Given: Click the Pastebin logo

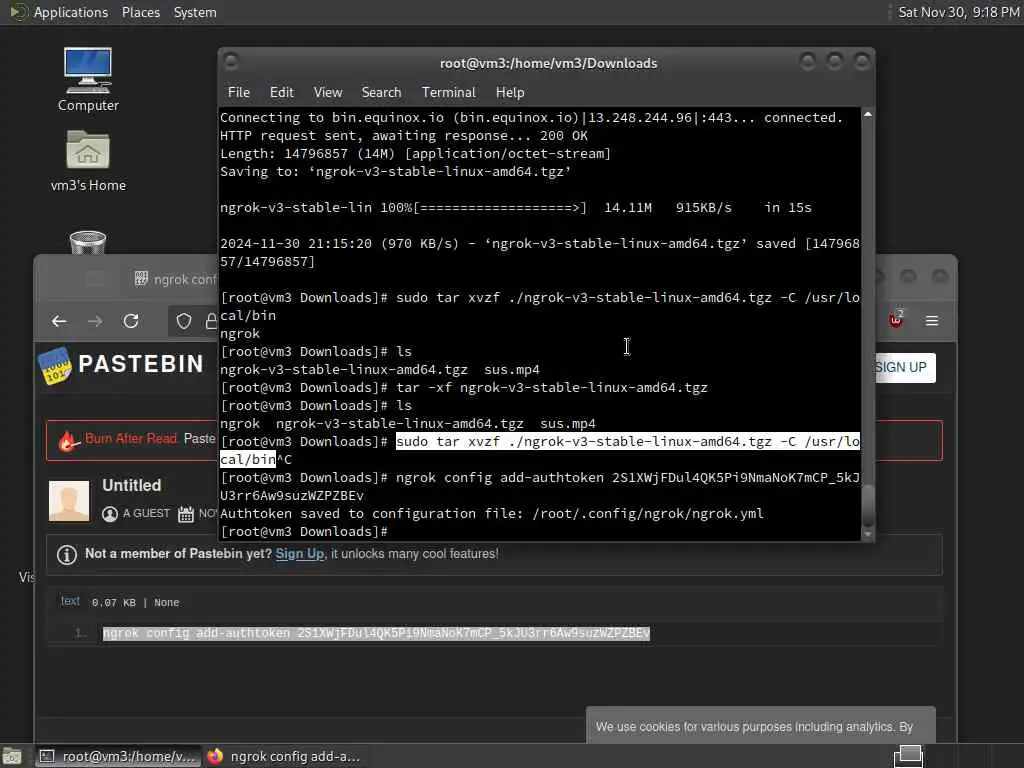Looking at the screenshot, I should (x=121, y=364).
